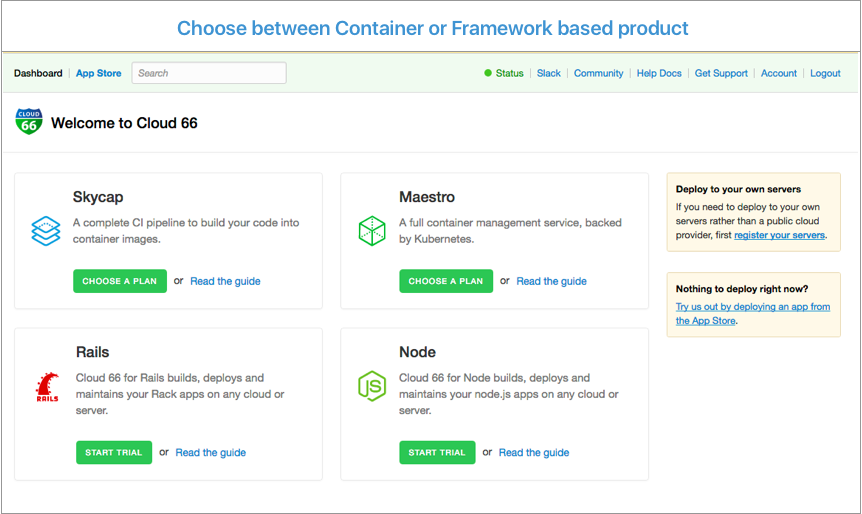Click the Node JS hexagon icon
Viewport: 862px width, 514px height.
372,386
